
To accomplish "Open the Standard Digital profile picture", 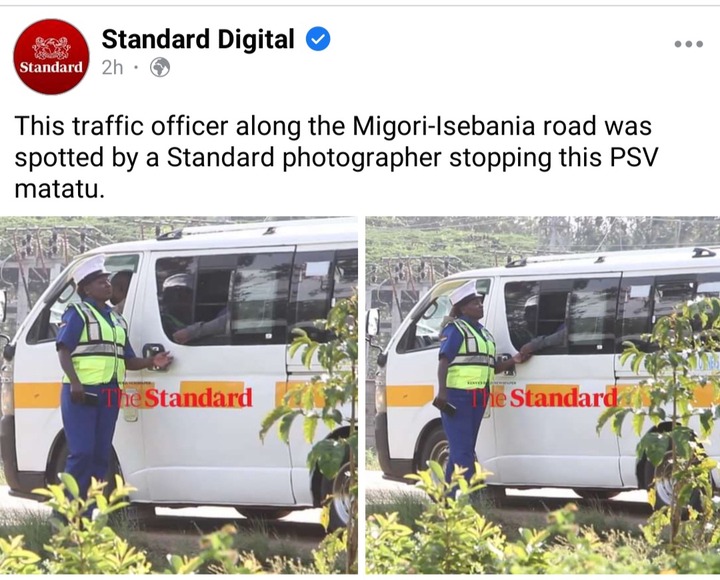I will tap(51, 57).
